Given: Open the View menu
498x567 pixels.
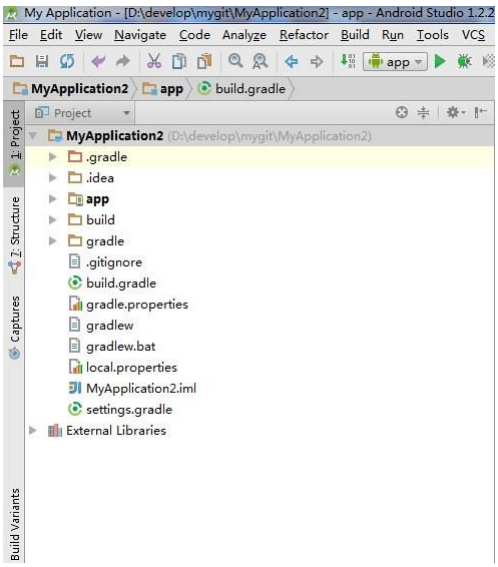Looking at the screenshot, I should pos(89,35).
